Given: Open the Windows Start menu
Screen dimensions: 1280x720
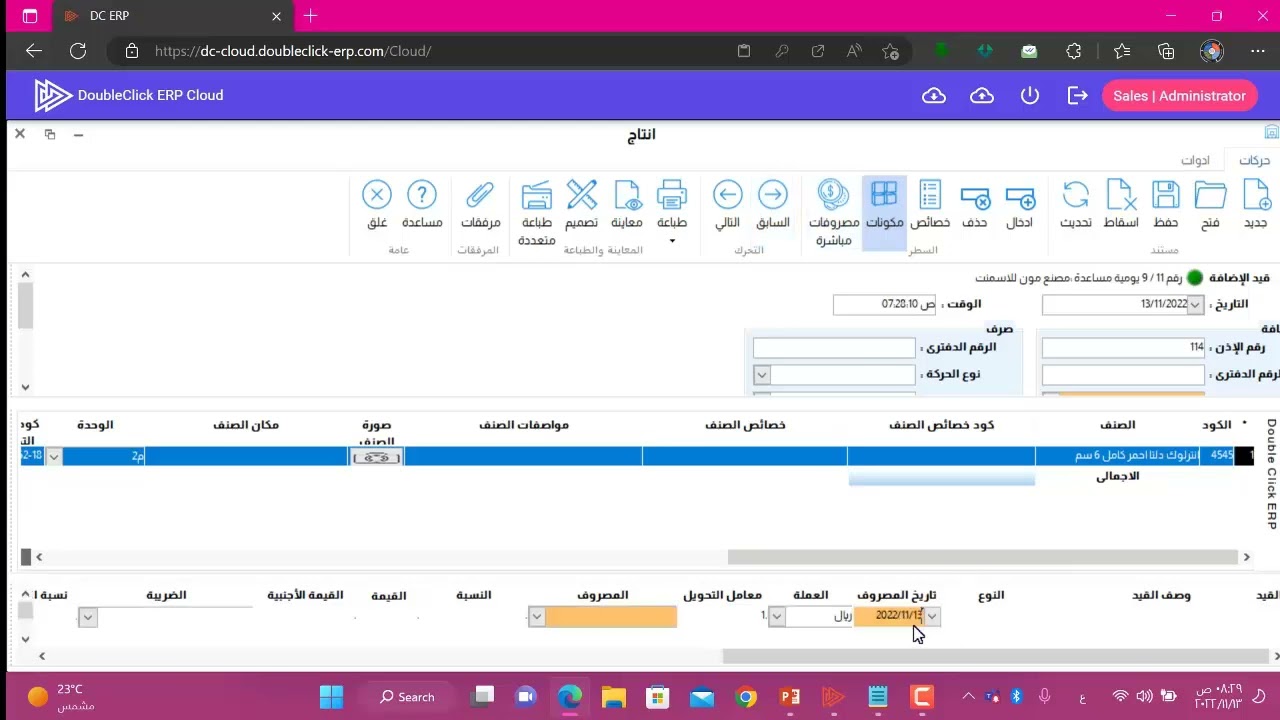Looking at the screenshot, I should click(x=331, y=697).
